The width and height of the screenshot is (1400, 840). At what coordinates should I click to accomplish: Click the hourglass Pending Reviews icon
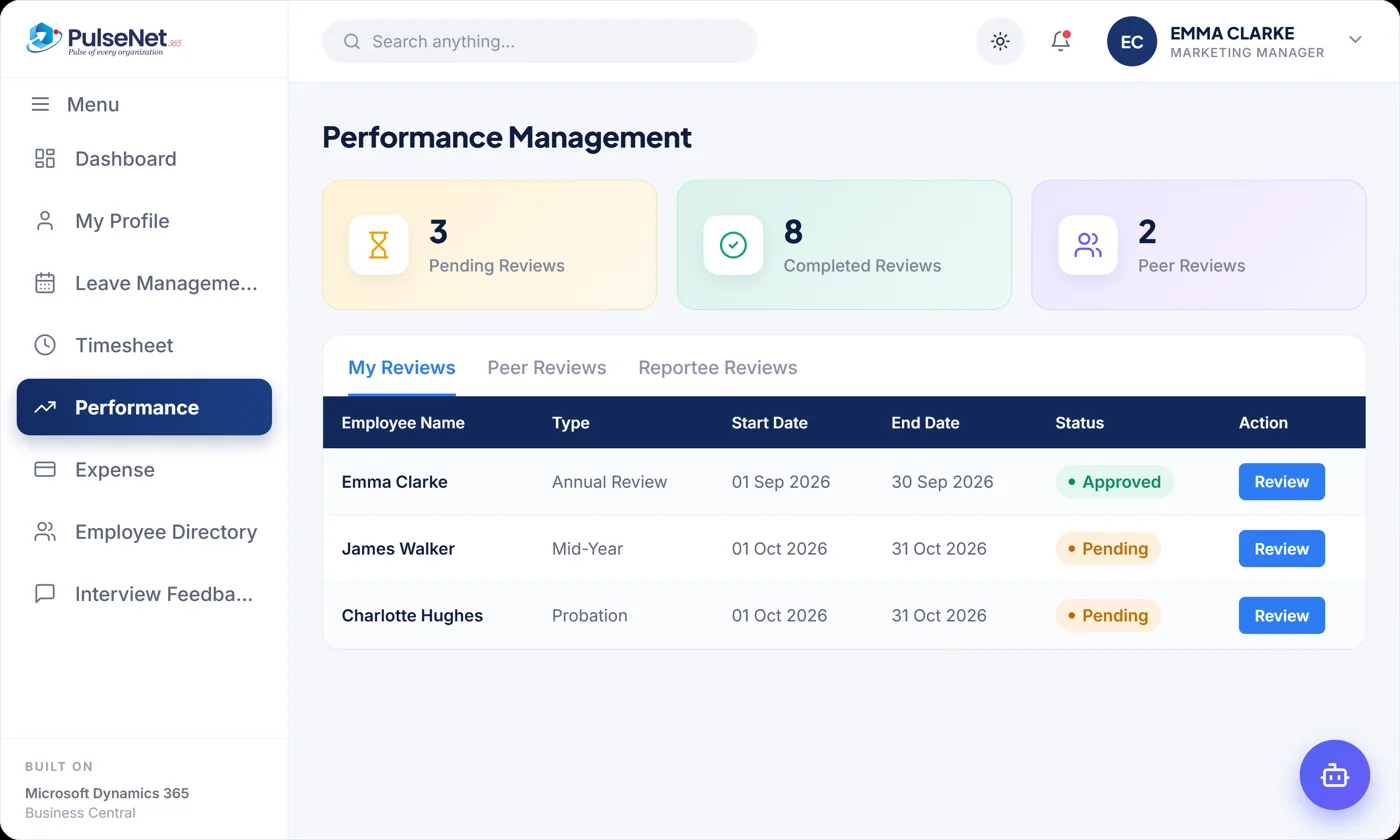[378, 245]
